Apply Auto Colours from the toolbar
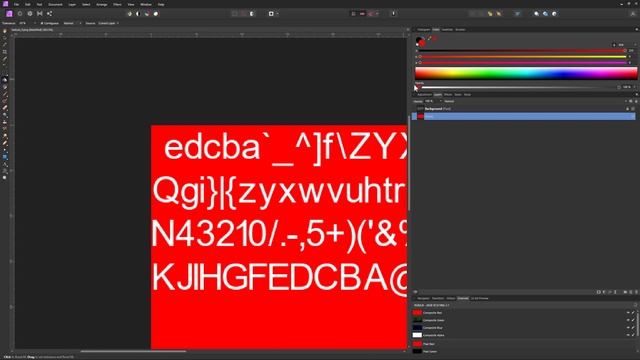 147,13
